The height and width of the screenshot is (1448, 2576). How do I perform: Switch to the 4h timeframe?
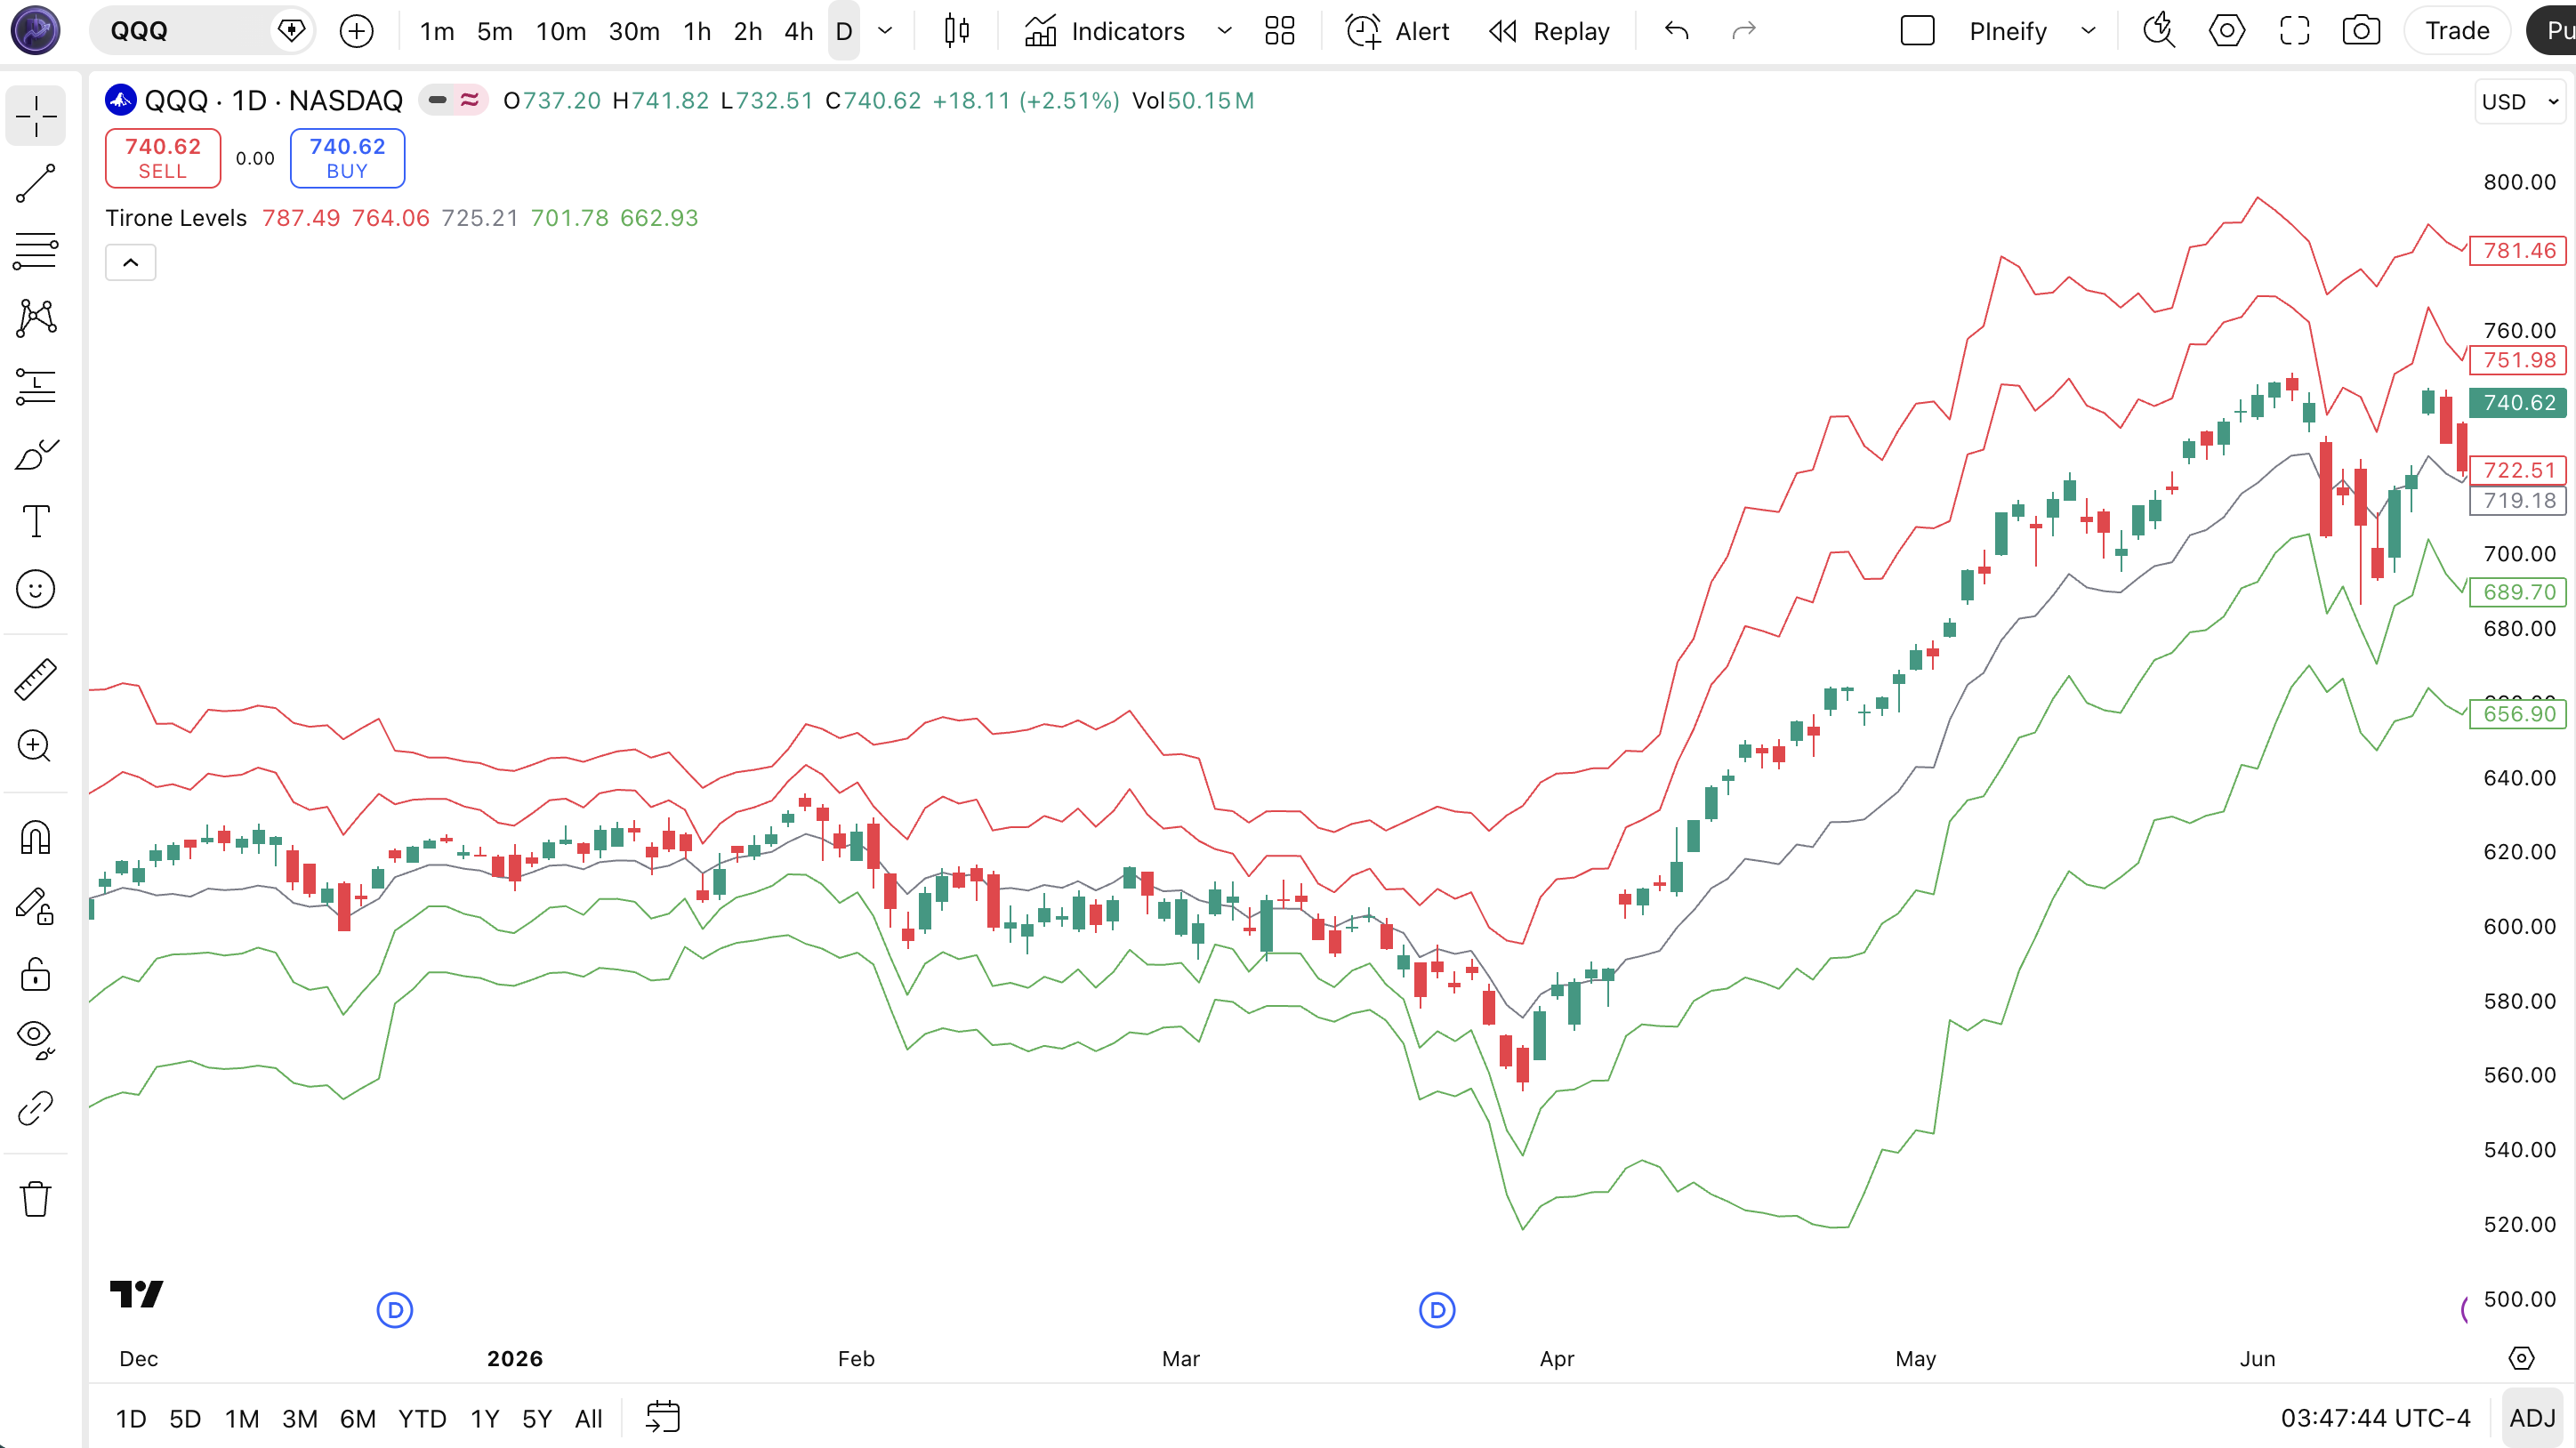tap(798, 31)
